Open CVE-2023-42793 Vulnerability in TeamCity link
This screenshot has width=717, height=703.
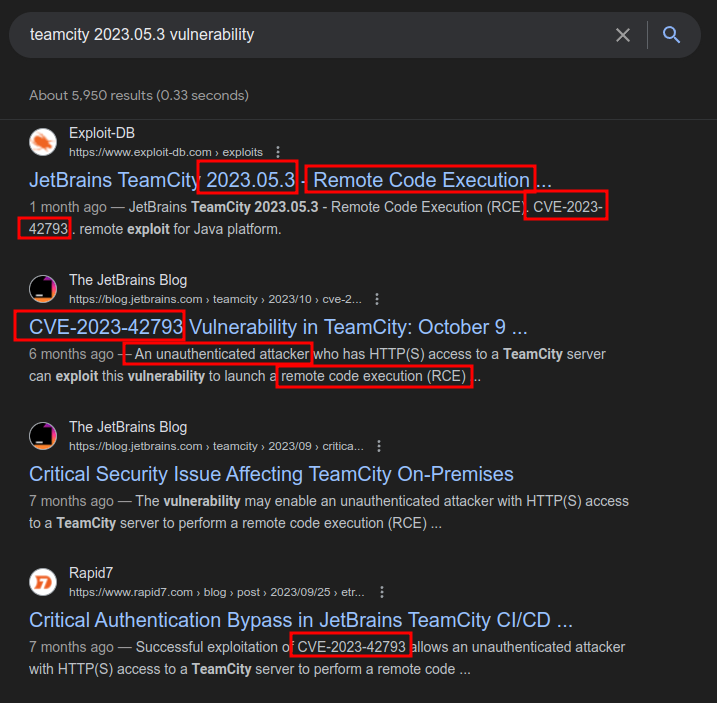pyautogui.click(x=278, y=327)
